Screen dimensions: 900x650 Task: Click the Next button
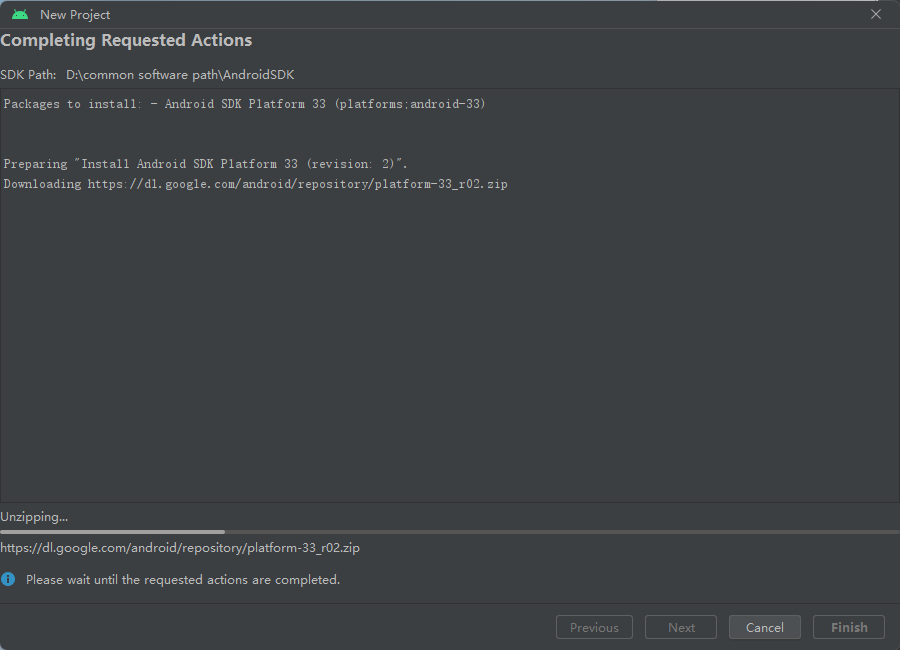[681, 627]
